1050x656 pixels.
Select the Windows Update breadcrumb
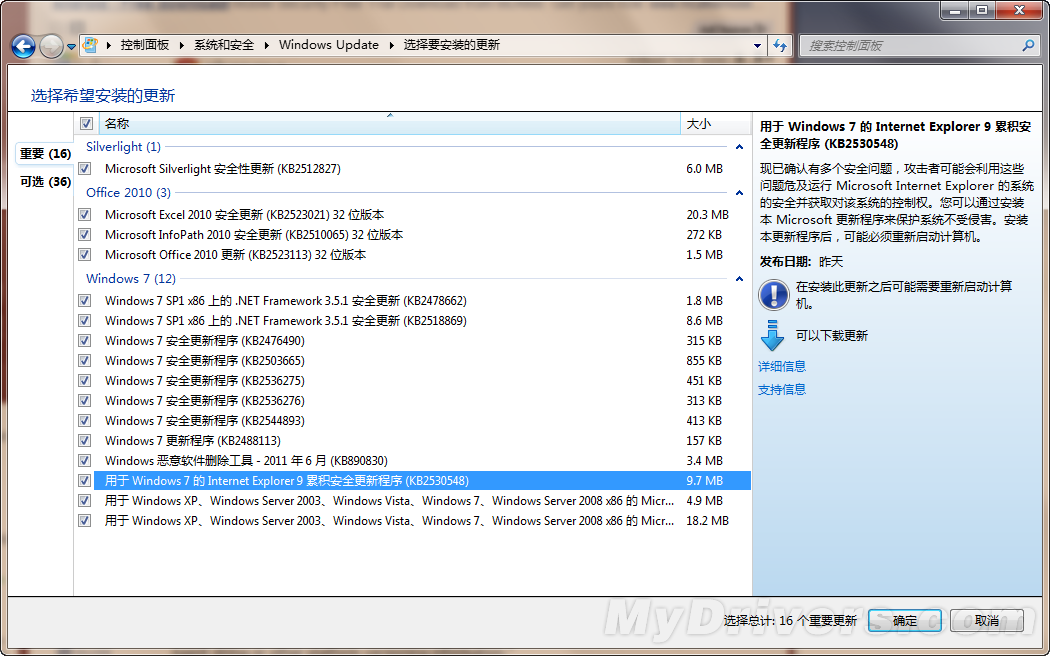[x=329, y=45]
